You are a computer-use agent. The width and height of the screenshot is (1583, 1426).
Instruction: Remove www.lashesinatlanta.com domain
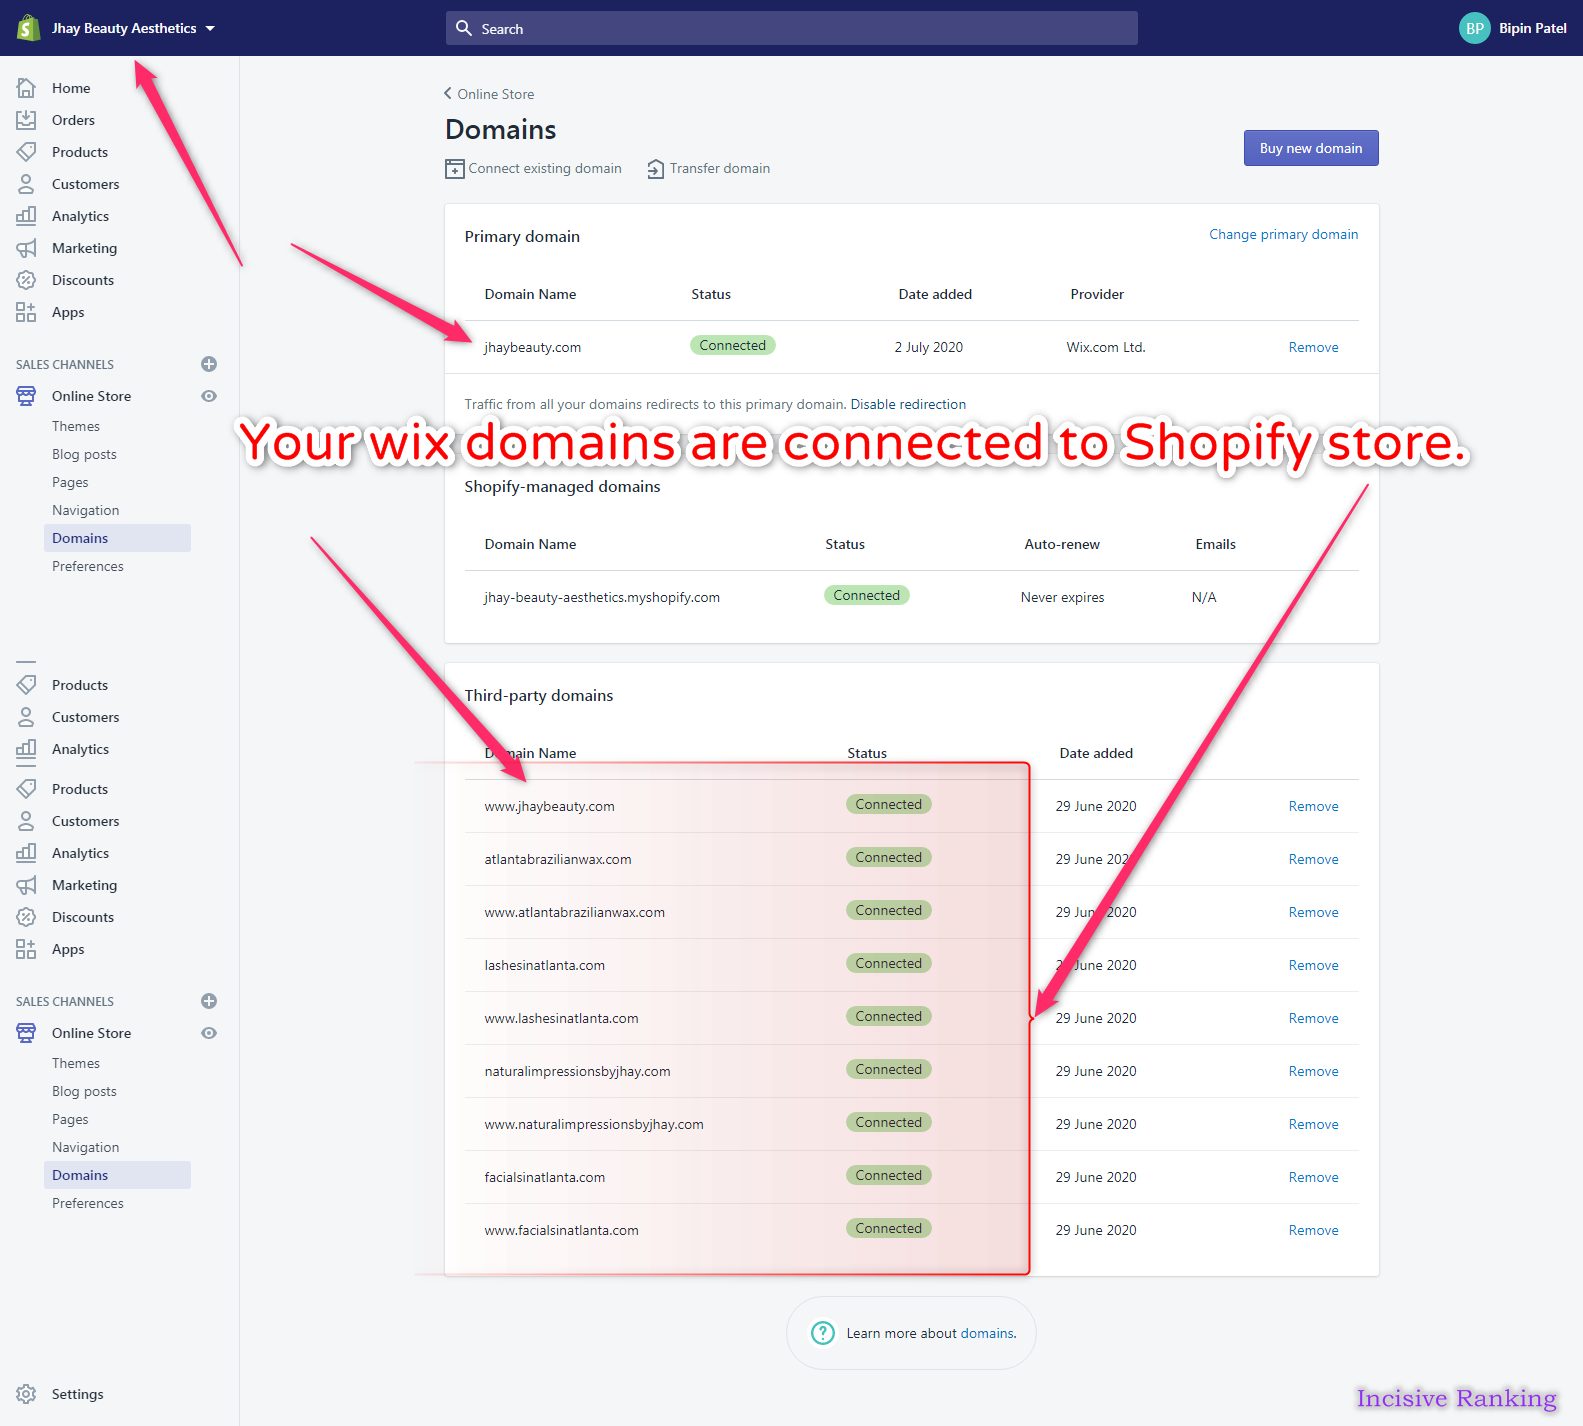tap(1313, 1018)
